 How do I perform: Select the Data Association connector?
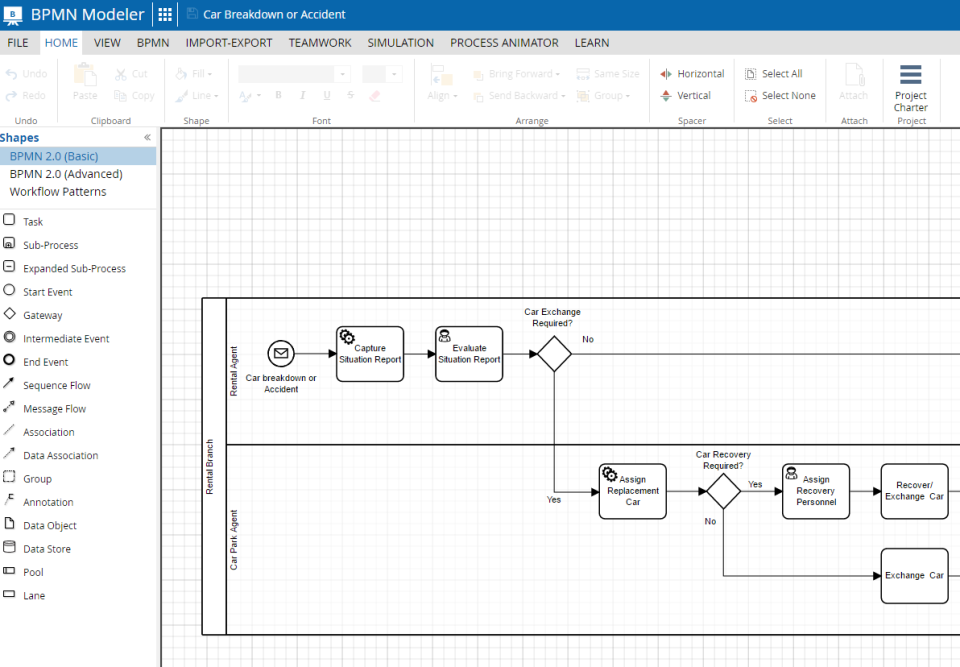coord(50,455)
